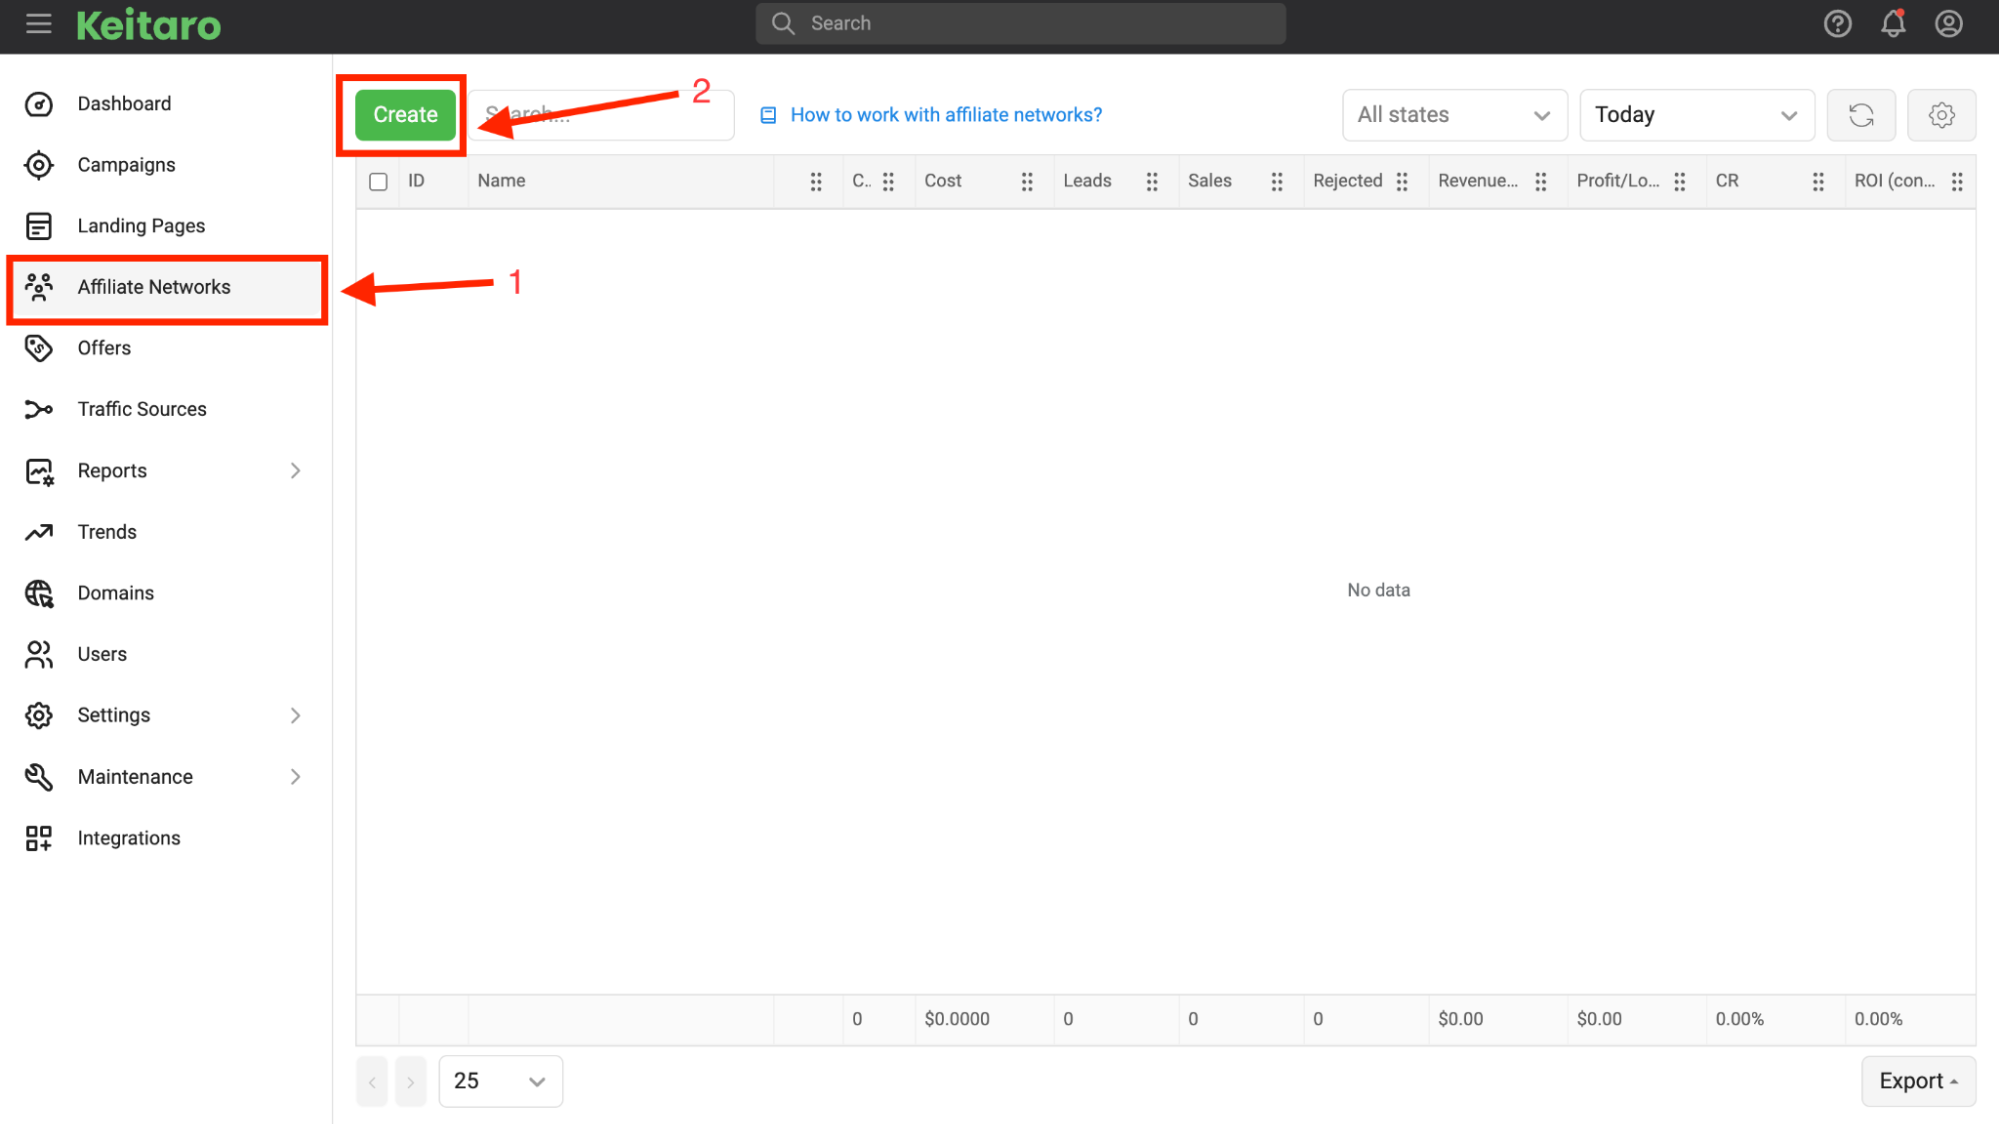This screenshot has width=1999, height=1125.
Task: Open the help question mark icon
Action: 1837,23
